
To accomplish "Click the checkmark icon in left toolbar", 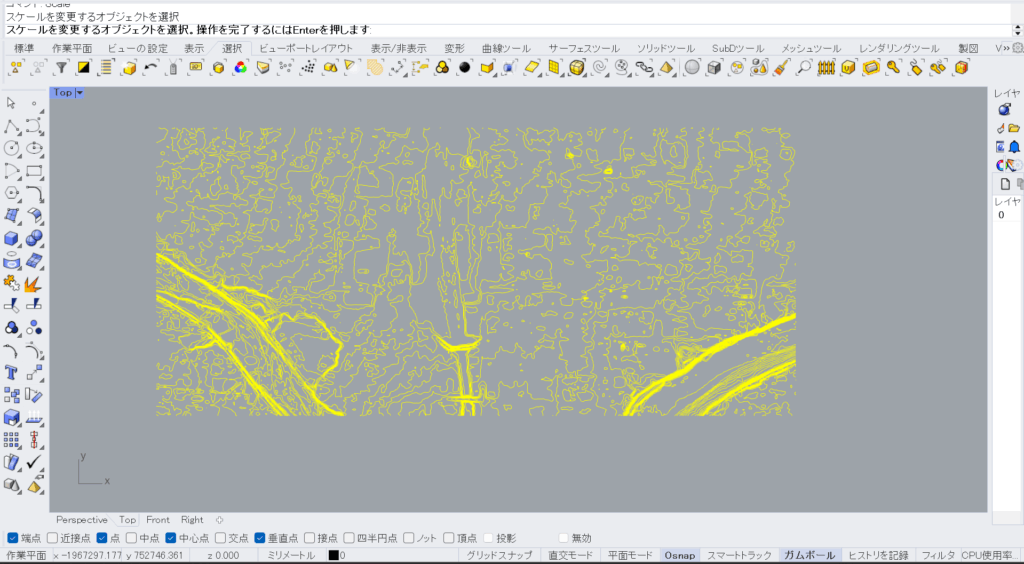I will pyautogui.click(x=34, y=462).
